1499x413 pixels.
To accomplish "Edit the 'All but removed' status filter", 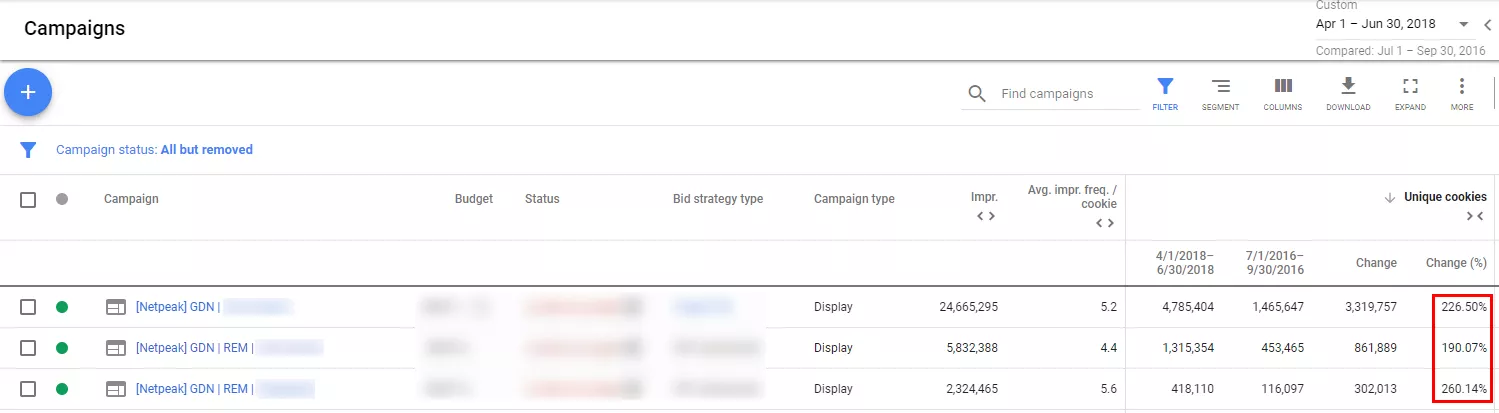I will click(x=207, y=150).
